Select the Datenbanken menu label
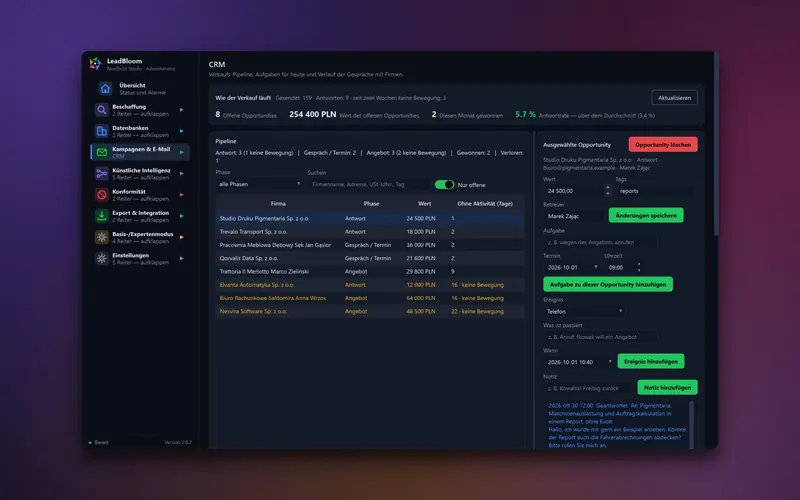The height and width of the screenshot is (500, 800). pos(130,128)
